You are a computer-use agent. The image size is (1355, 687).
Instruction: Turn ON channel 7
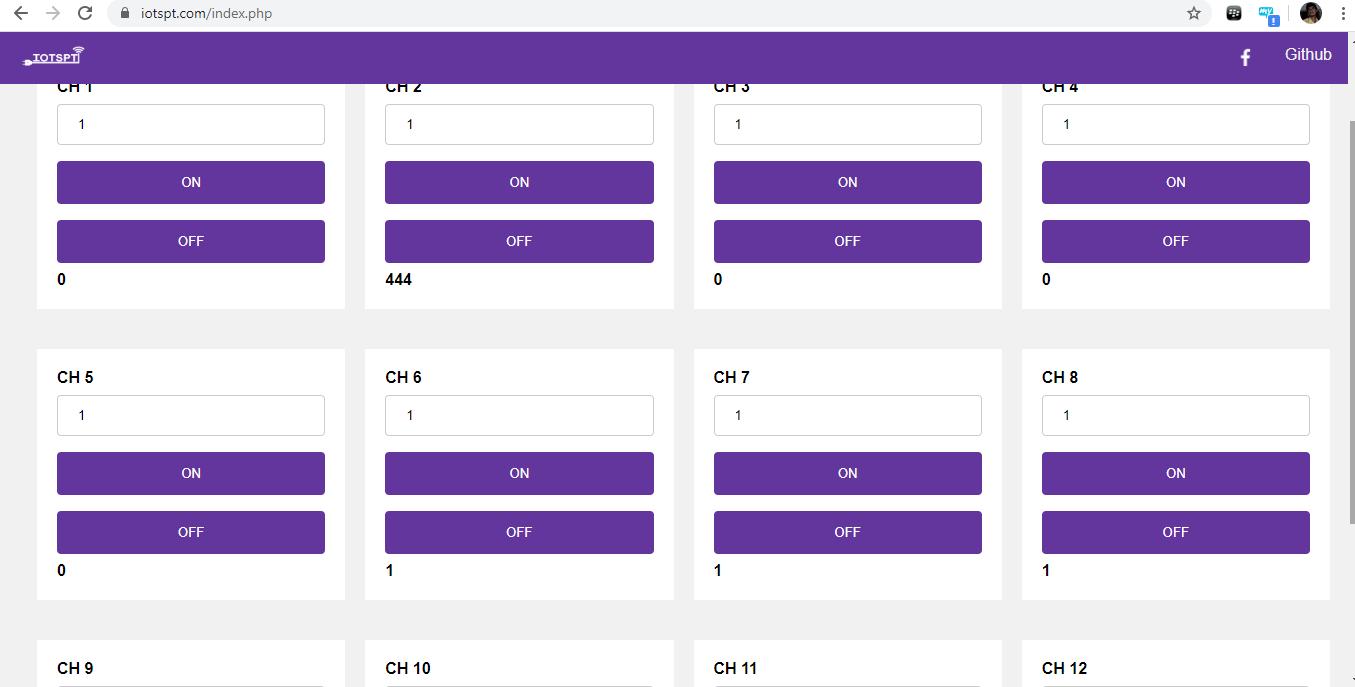847,473
